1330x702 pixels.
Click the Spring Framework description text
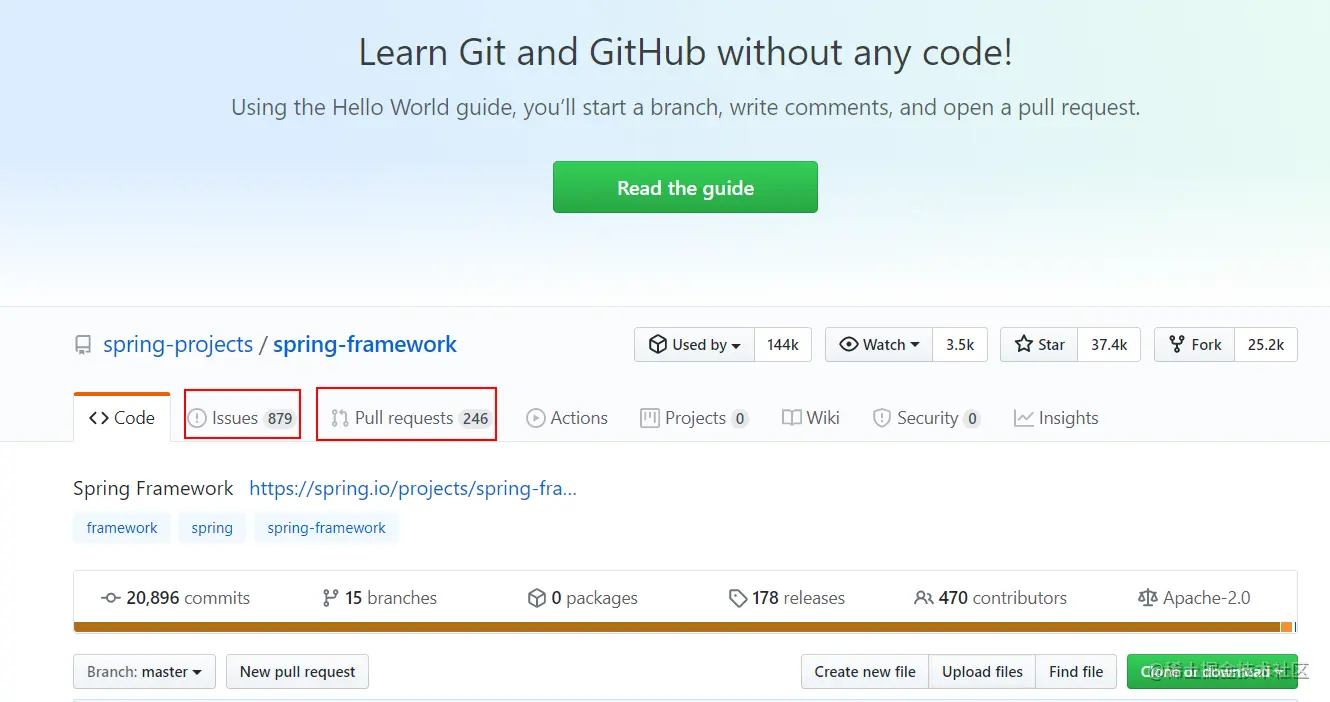(x=153, y=488)
